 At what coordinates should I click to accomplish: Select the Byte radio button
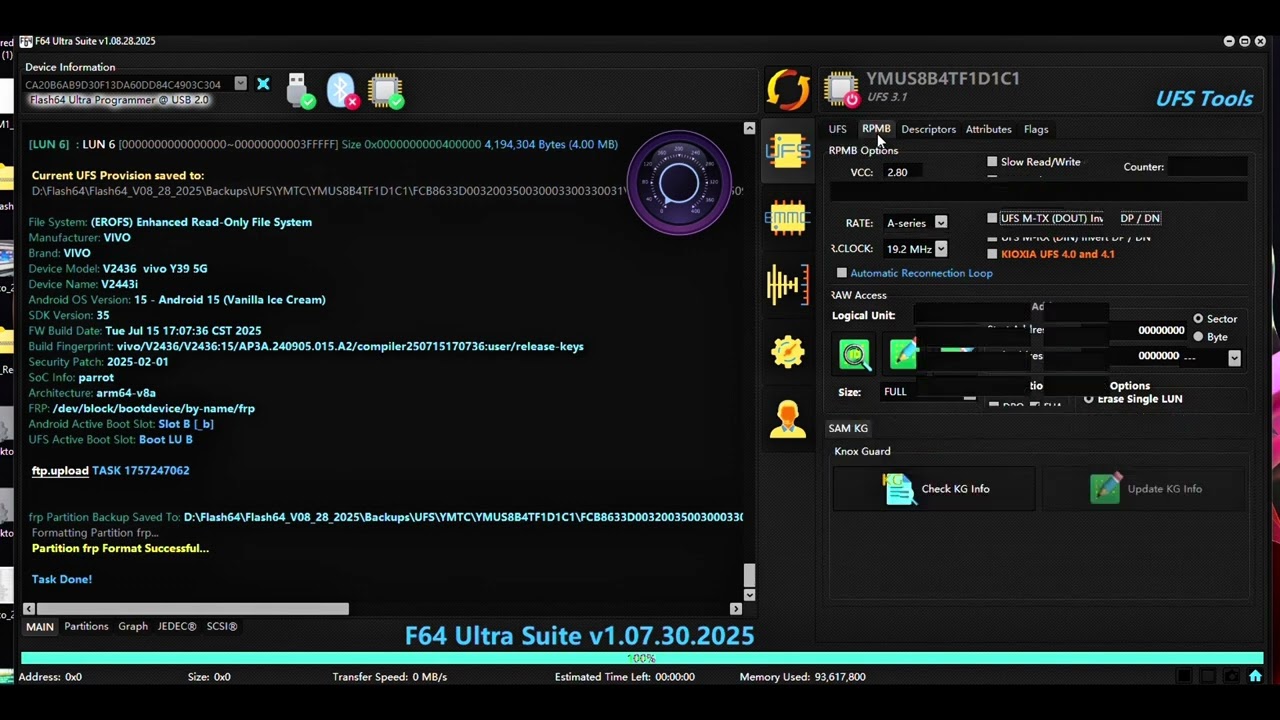[1198, 337]
